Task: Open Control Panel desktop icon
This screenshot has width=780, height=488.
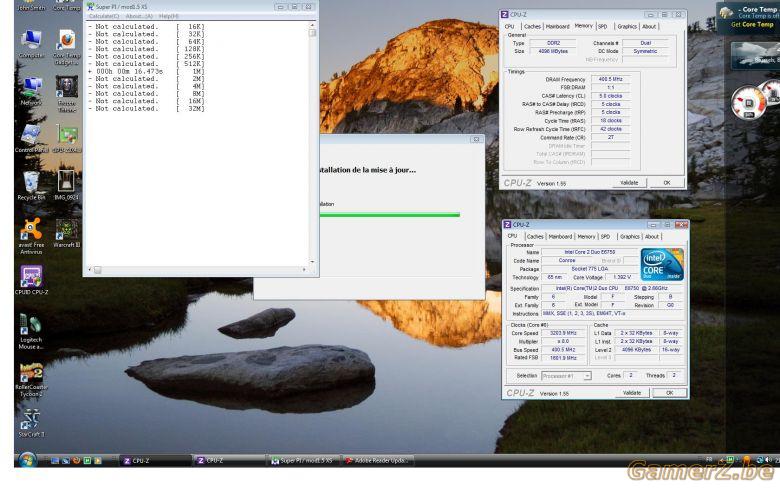Action: click(x=31, y=138)
